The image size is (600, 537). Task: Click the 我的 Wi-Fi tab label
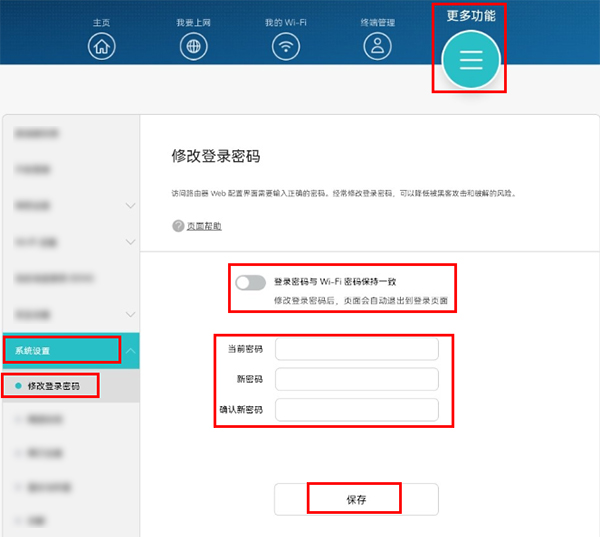(x=286, y=23)
